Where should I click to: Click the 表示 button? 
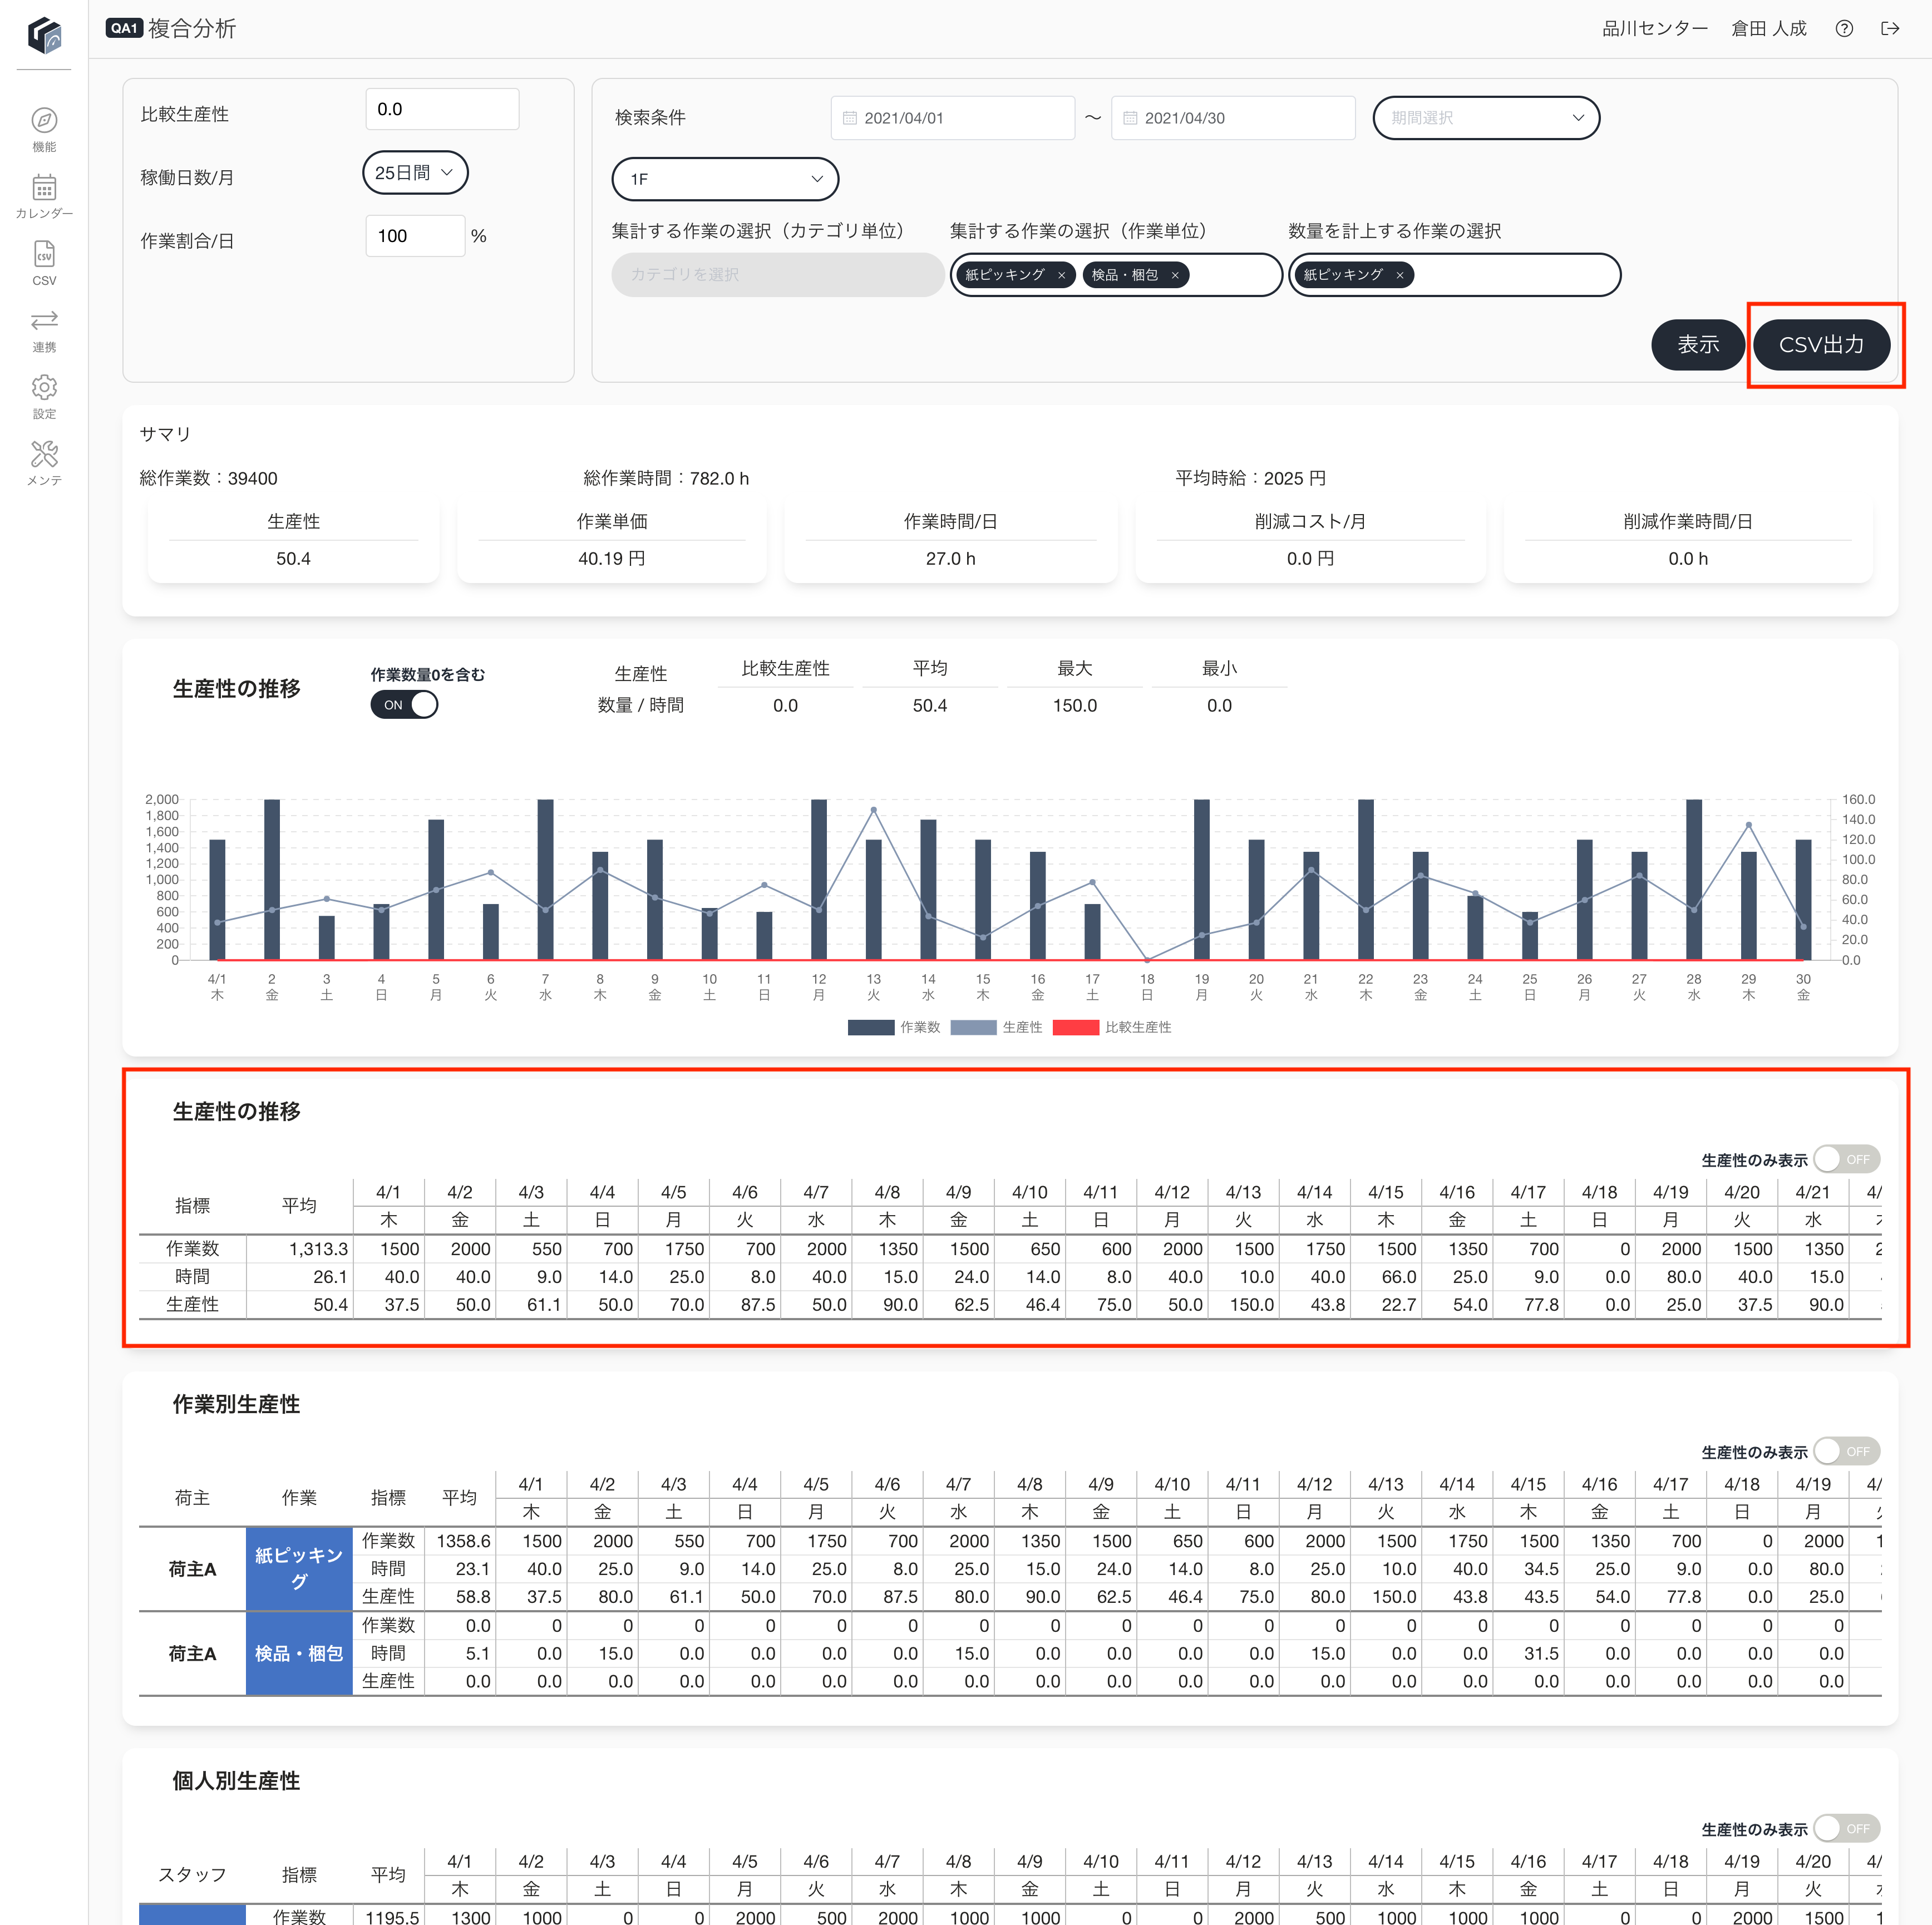point(1698,345)
